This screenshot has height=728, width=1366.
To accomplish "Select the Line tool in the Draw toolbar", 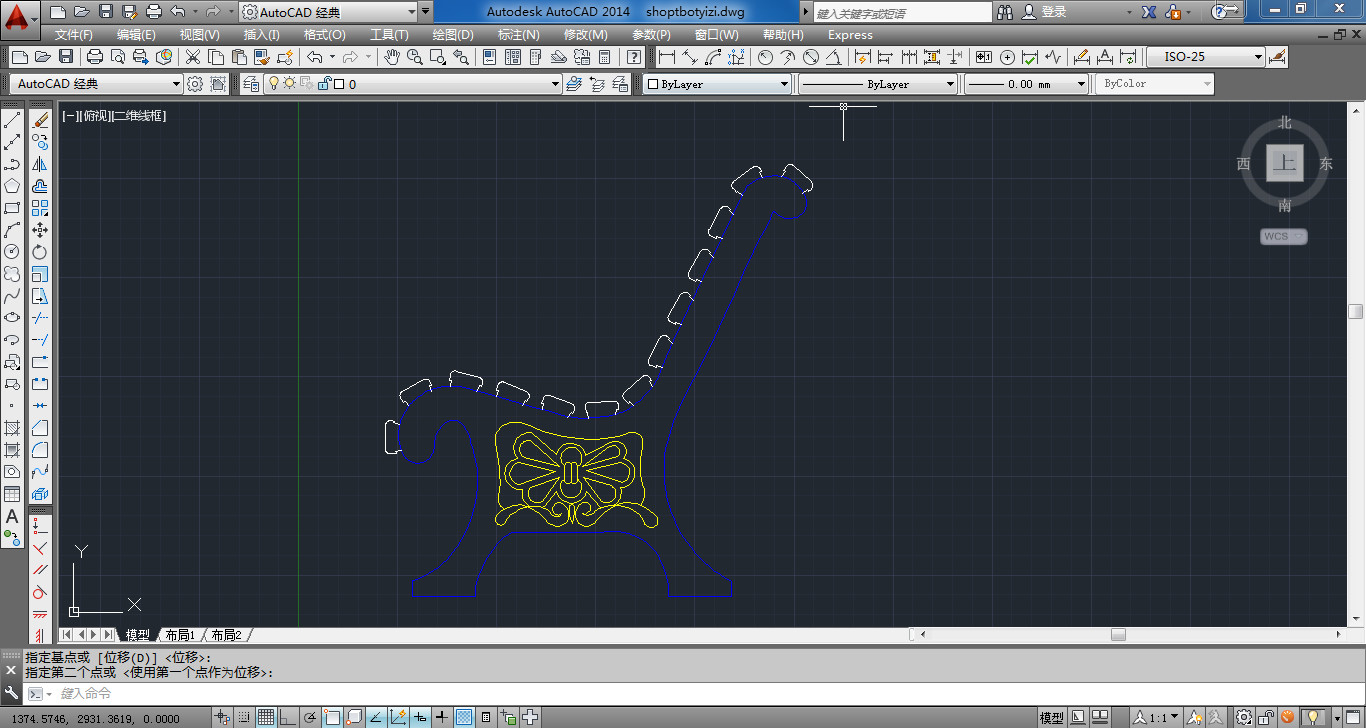I will 12,120.
